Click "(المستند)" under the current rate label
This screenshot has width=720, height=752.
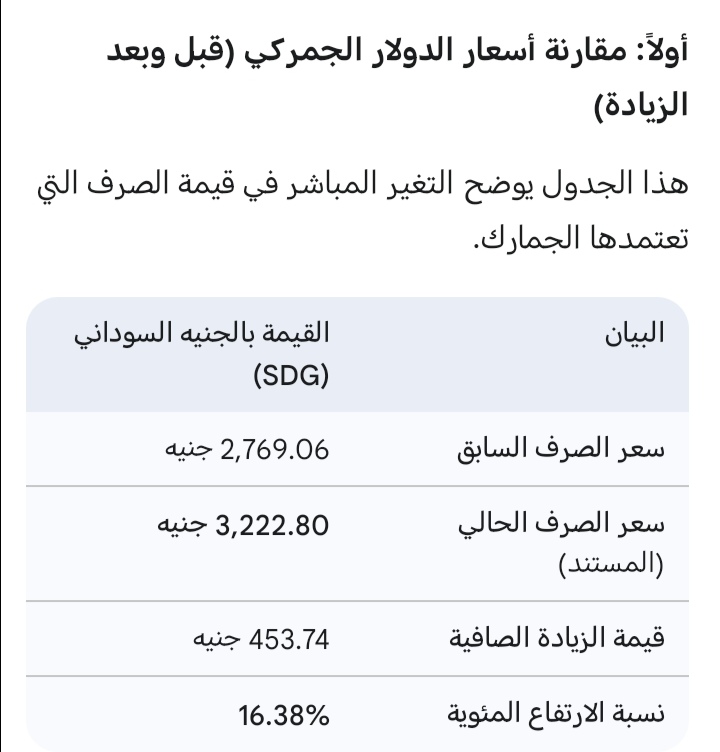(611, 564)
